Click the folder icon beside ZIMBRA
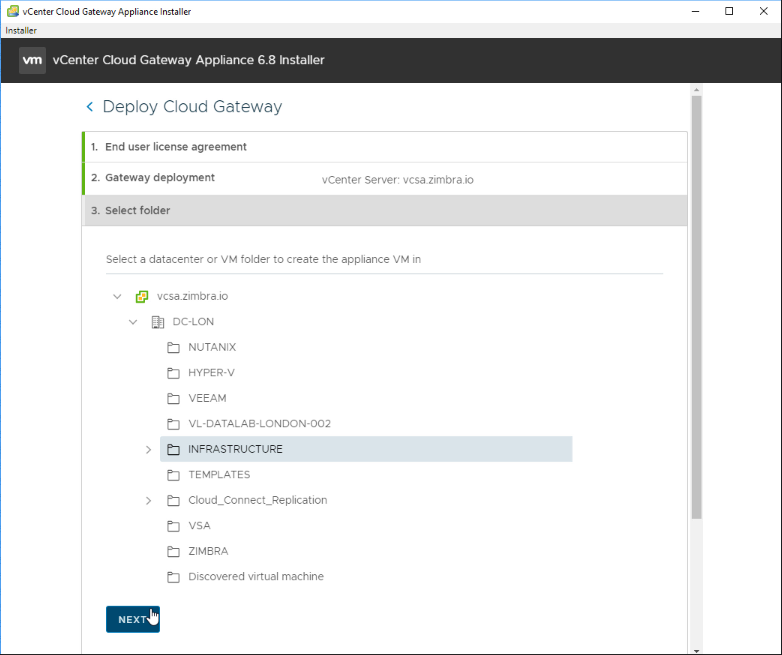Image resolution: width=782 pixels, height=655 pixels. click(x=173, y=551)
